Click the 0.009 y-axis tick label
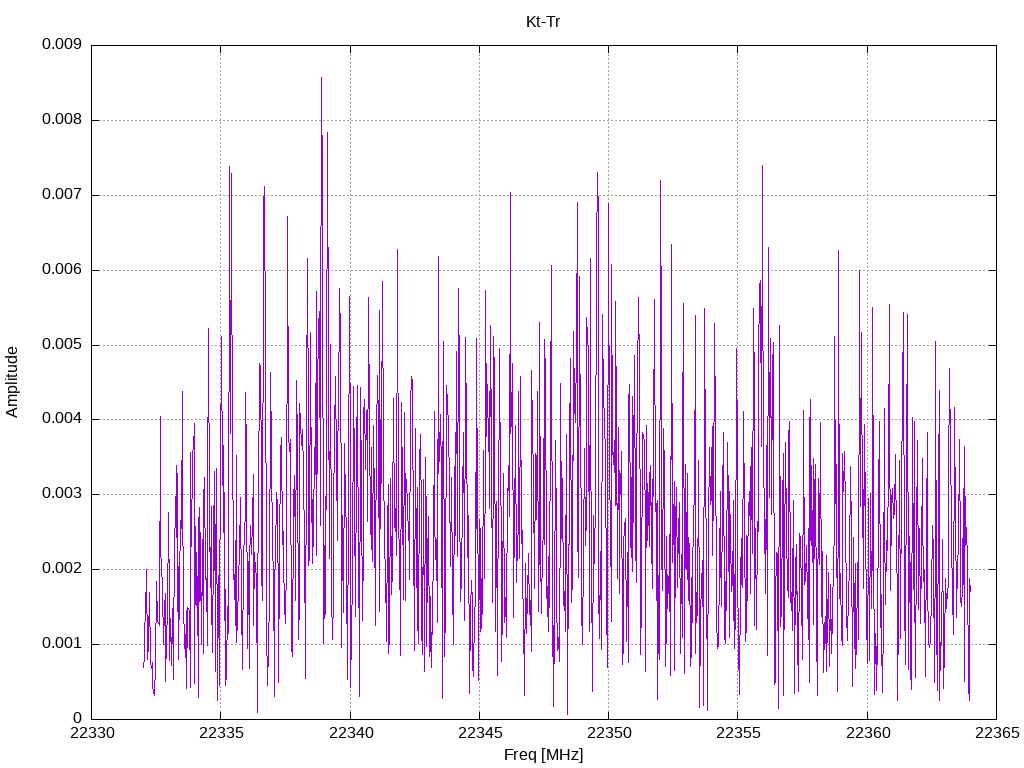 pos(62,44)
